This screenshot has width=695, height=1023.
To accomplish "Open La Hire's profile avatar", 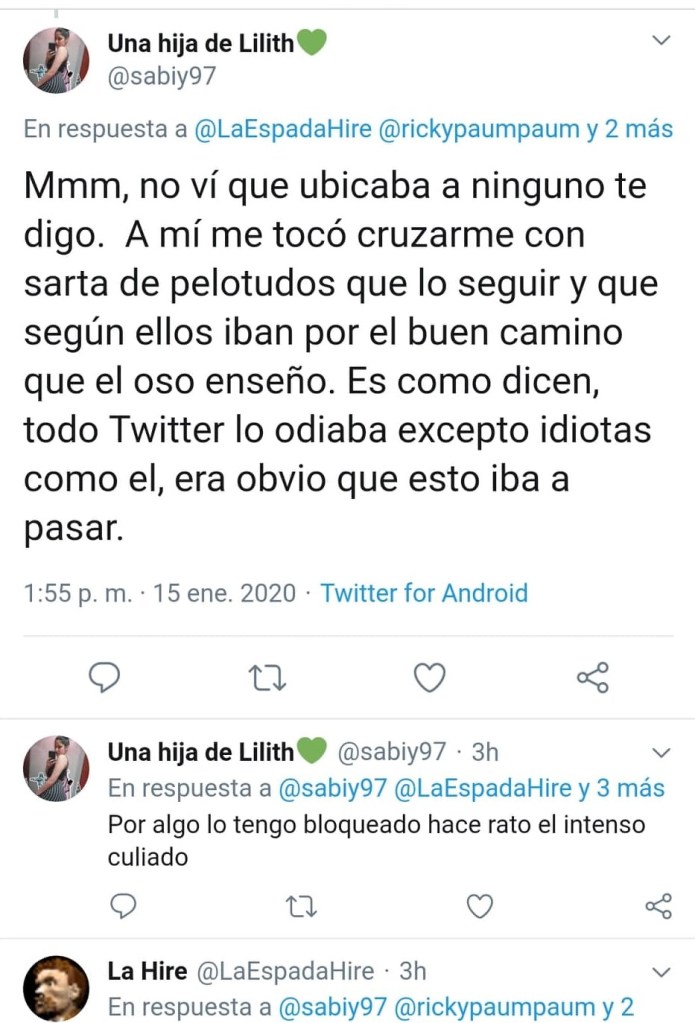I will (x=56, y=988).
